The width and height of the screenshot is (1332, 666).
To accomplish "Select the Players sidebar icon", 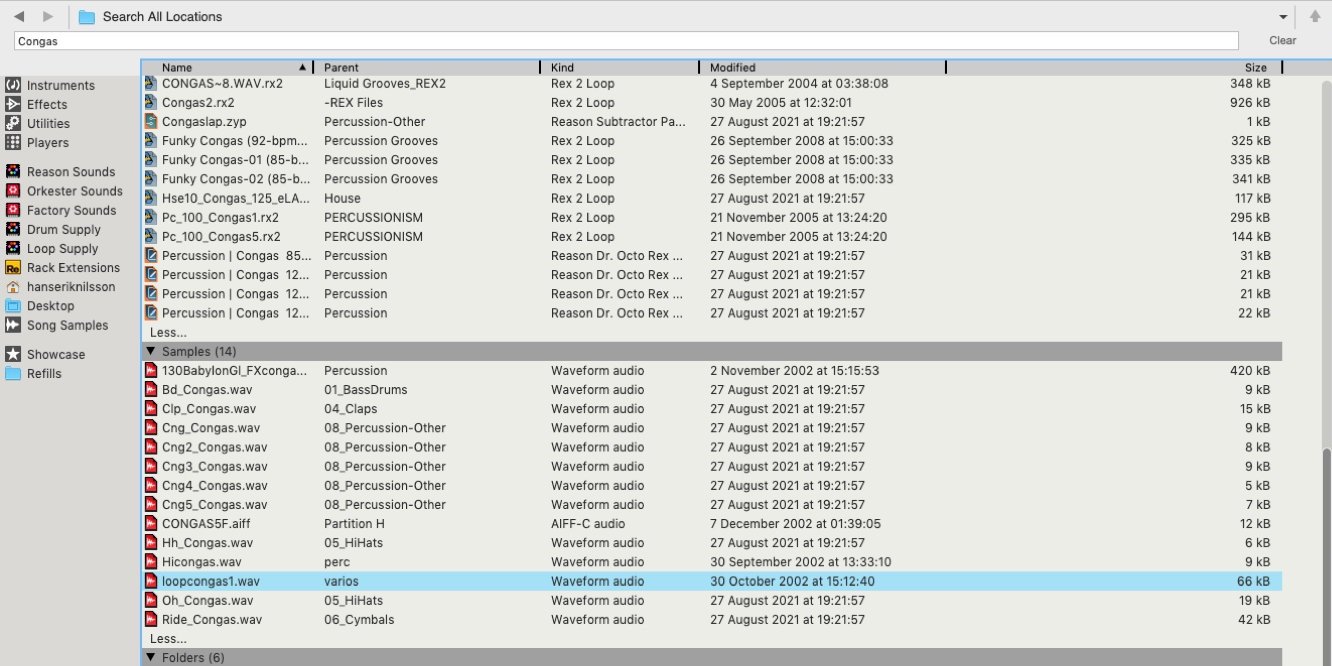I will [x=13, y=143].
